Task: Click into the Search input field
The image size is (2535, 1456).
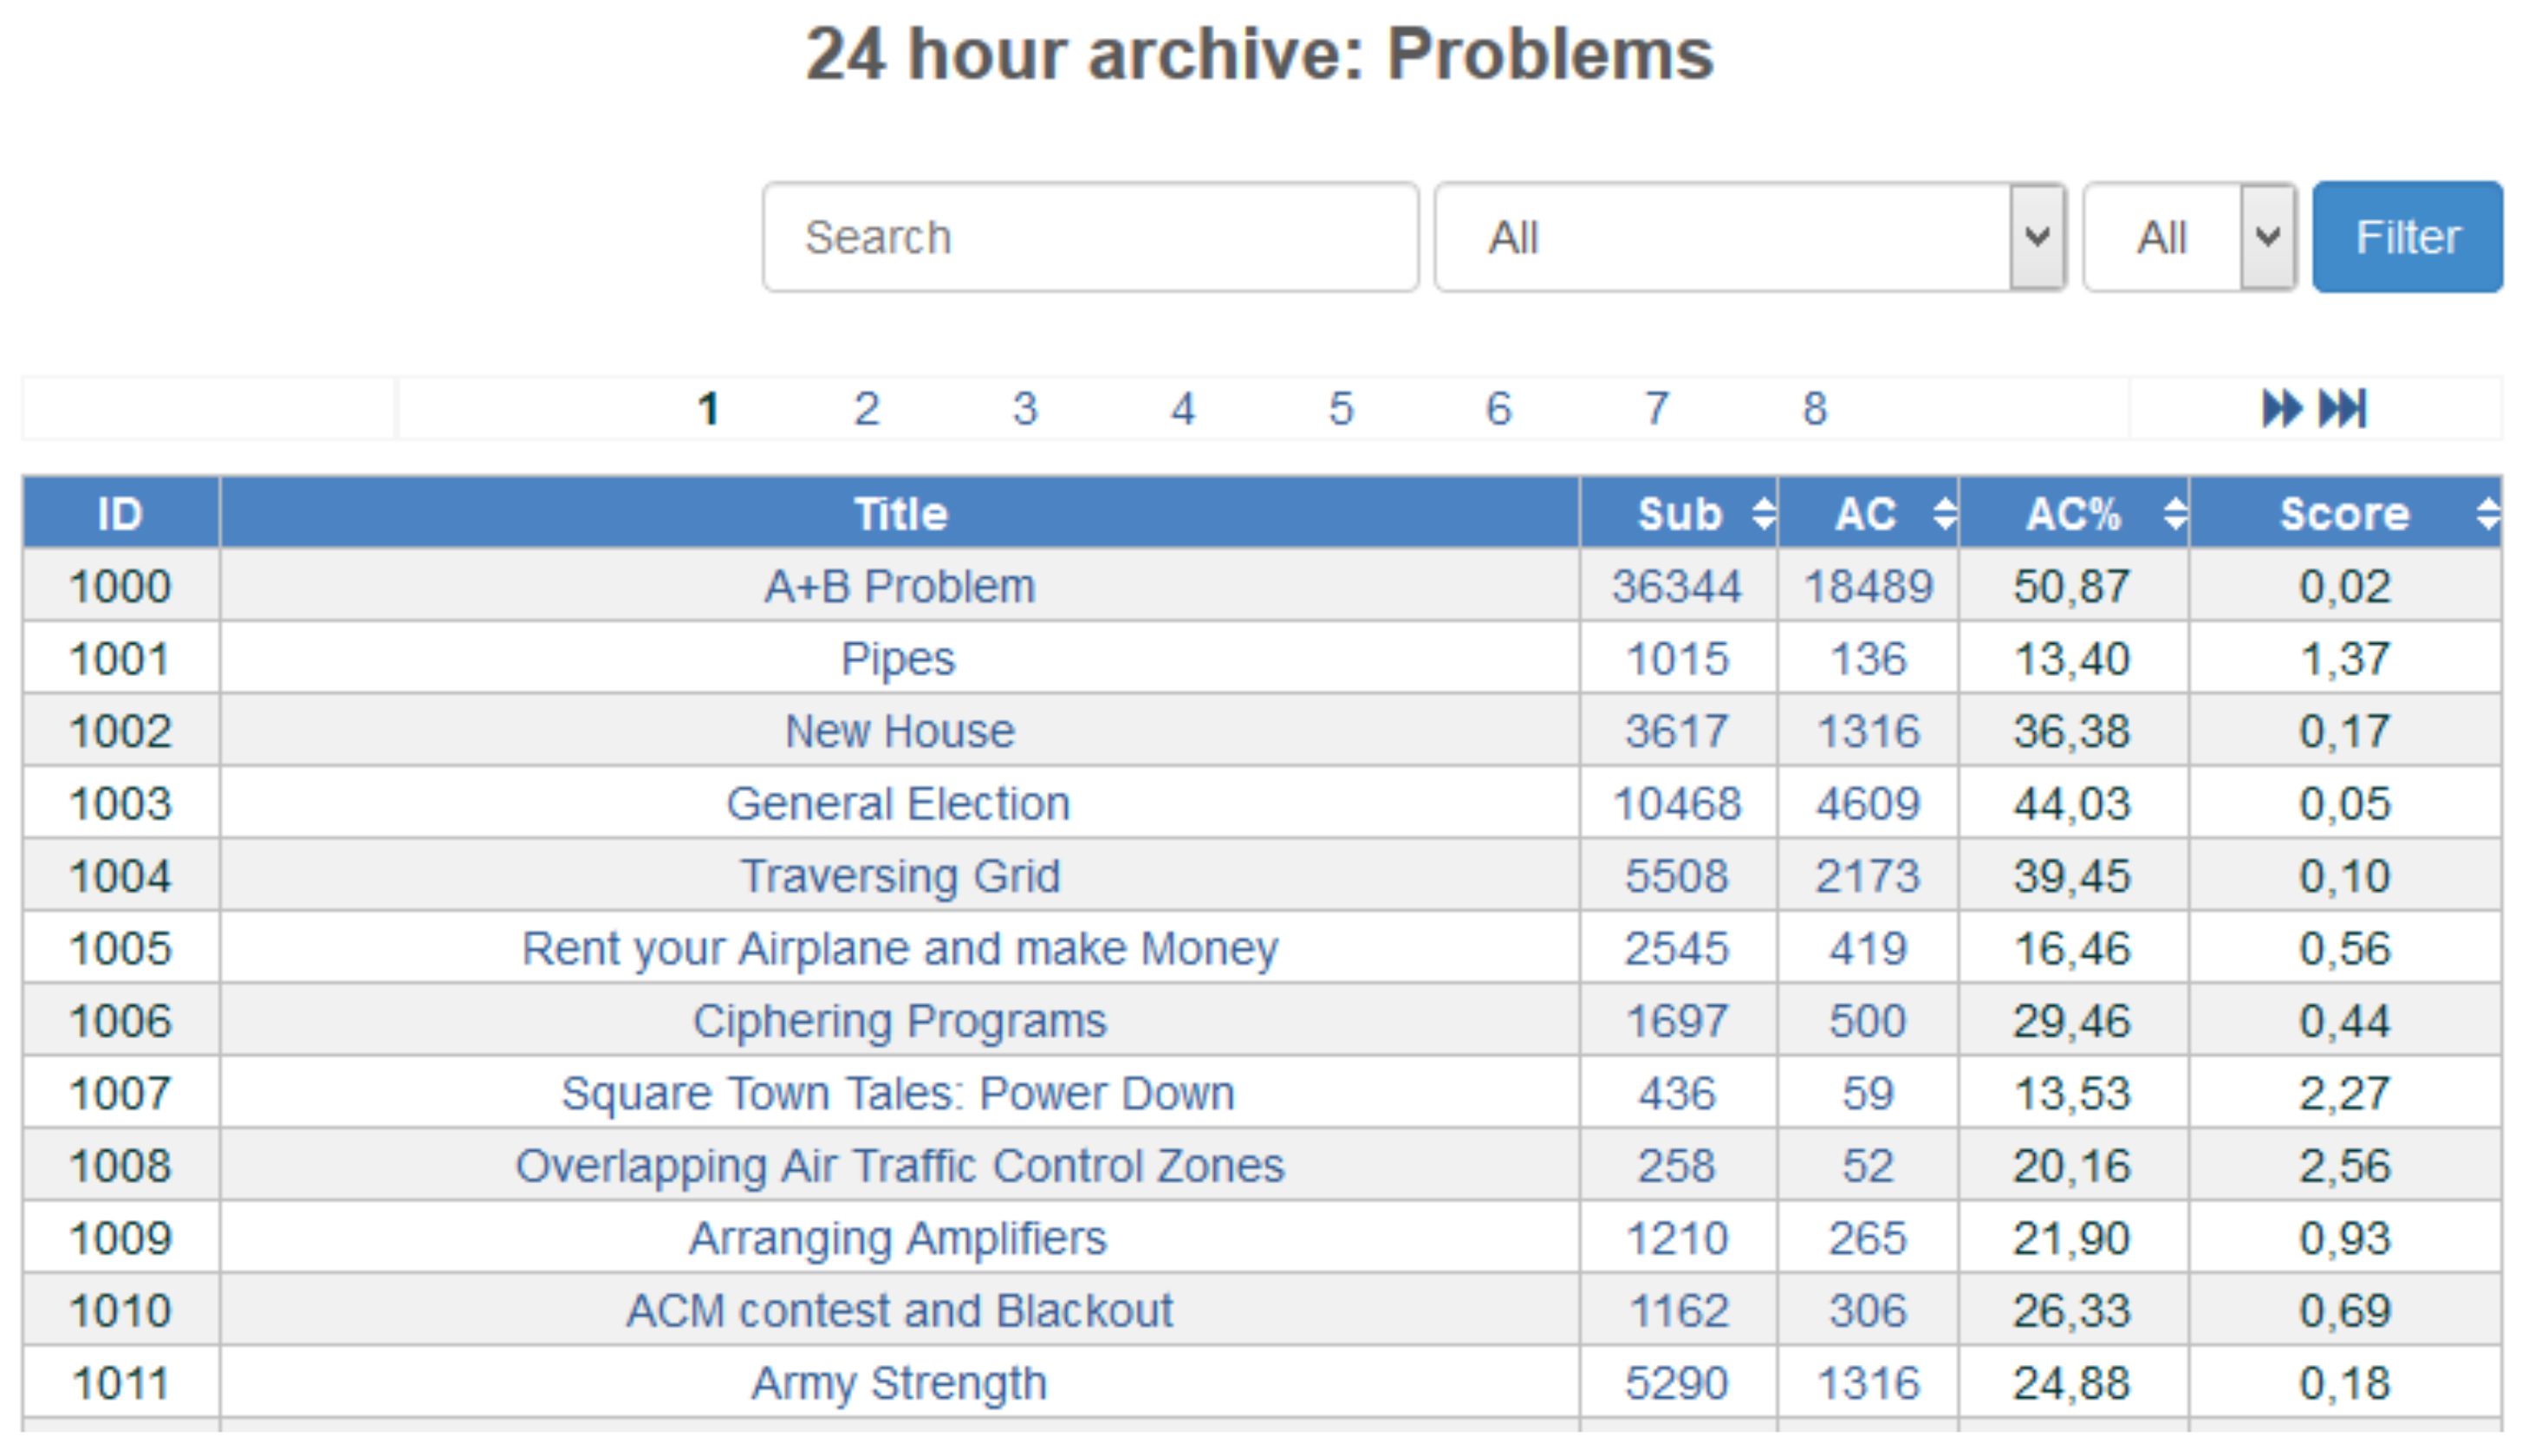Action: click(x=1090, y=238)
